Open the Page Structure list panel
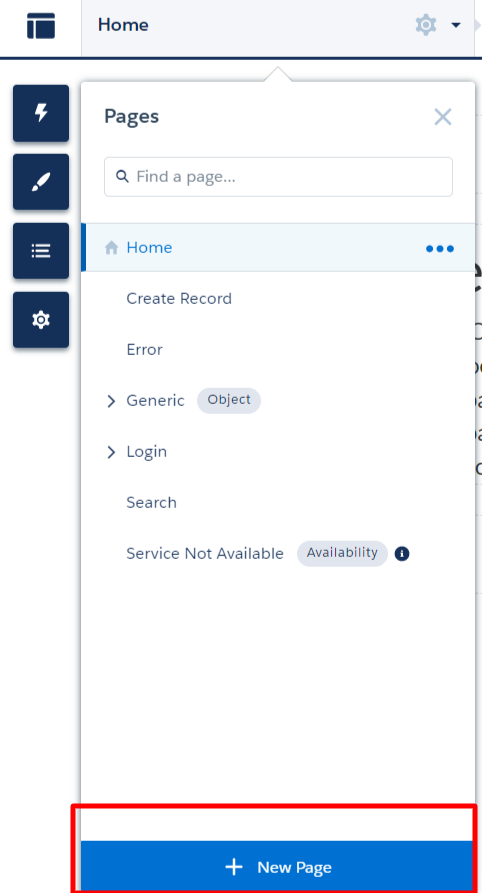This screenshot has width=482, height=893. coord(41,251)
